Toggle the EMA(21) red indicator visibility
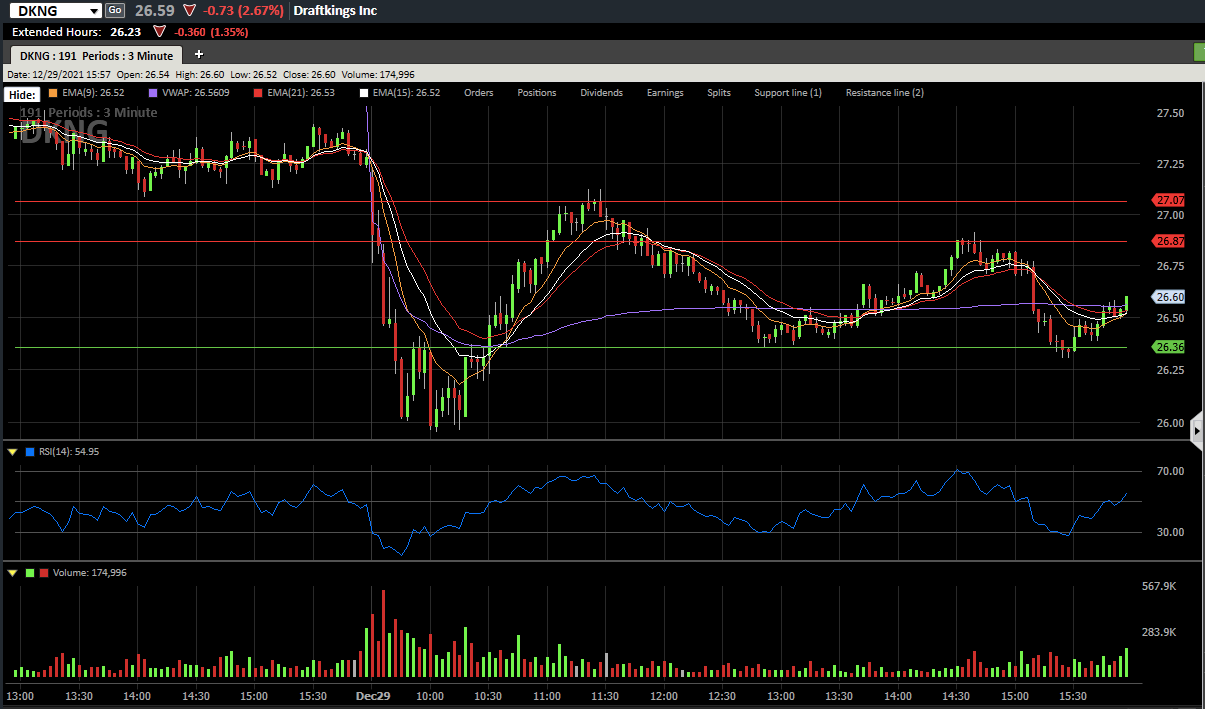 [294, 93]
